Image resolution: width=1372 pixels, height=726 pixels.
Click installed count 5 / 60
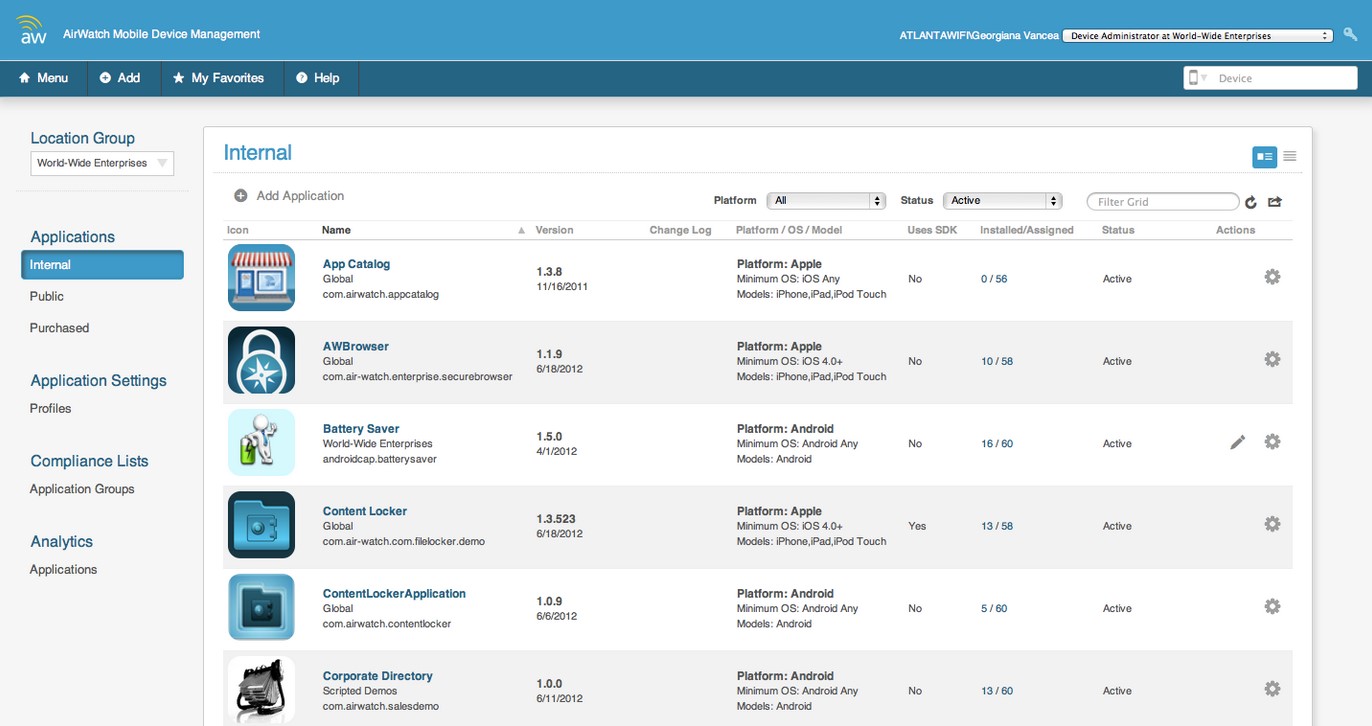[x=994, y=608]
